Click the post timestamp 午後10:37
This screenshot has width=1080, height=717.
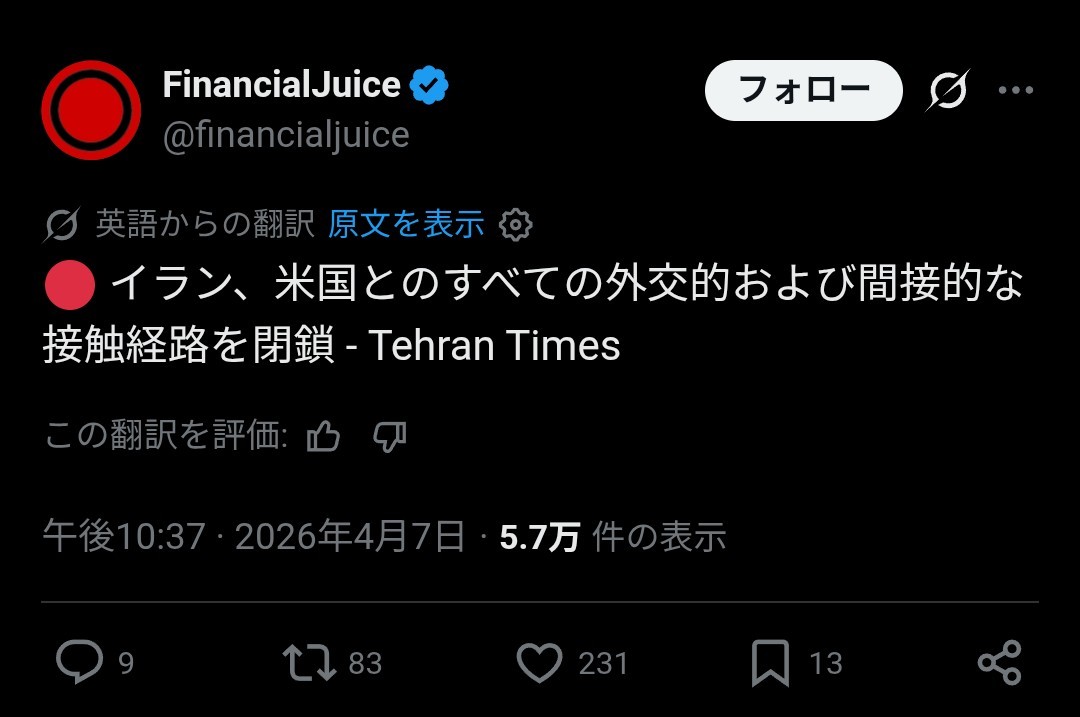click(124, 538)
